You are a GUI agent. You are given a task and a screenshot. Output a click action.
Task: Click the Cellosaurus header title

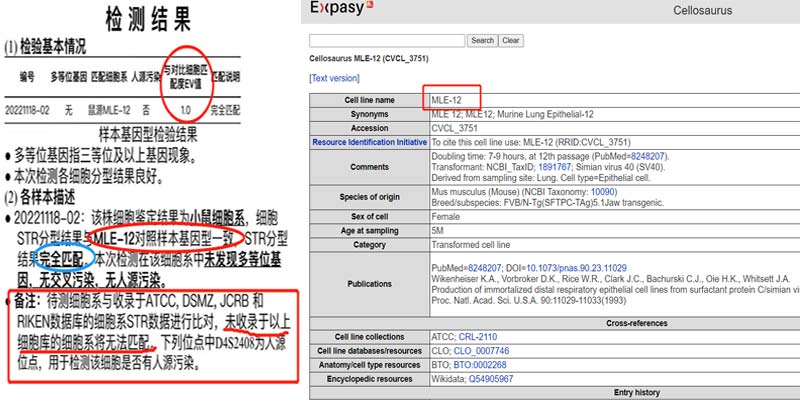coord(703,10)
